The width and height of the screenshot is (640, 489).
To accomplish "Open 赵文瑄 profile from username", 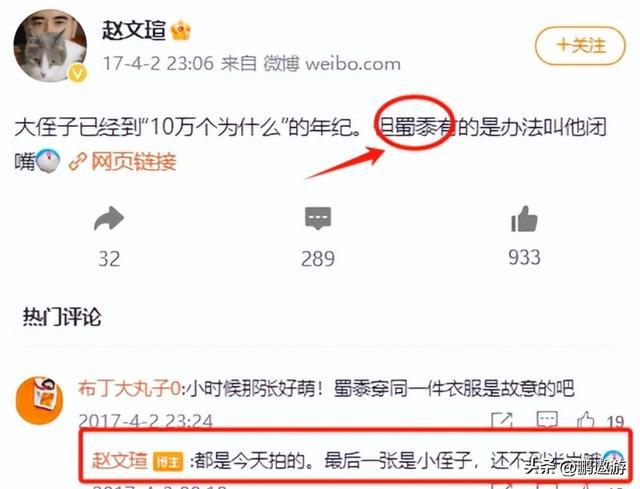I will tap(134, 31).
